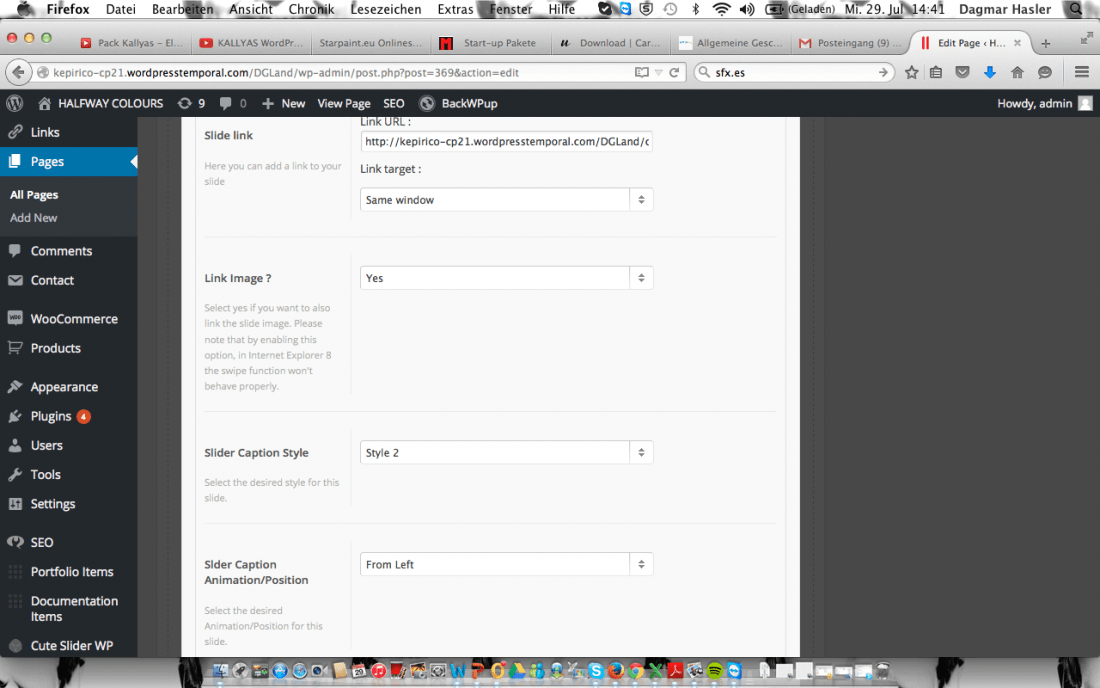Click the Settings sliders icon

click(x=15, y=504)
